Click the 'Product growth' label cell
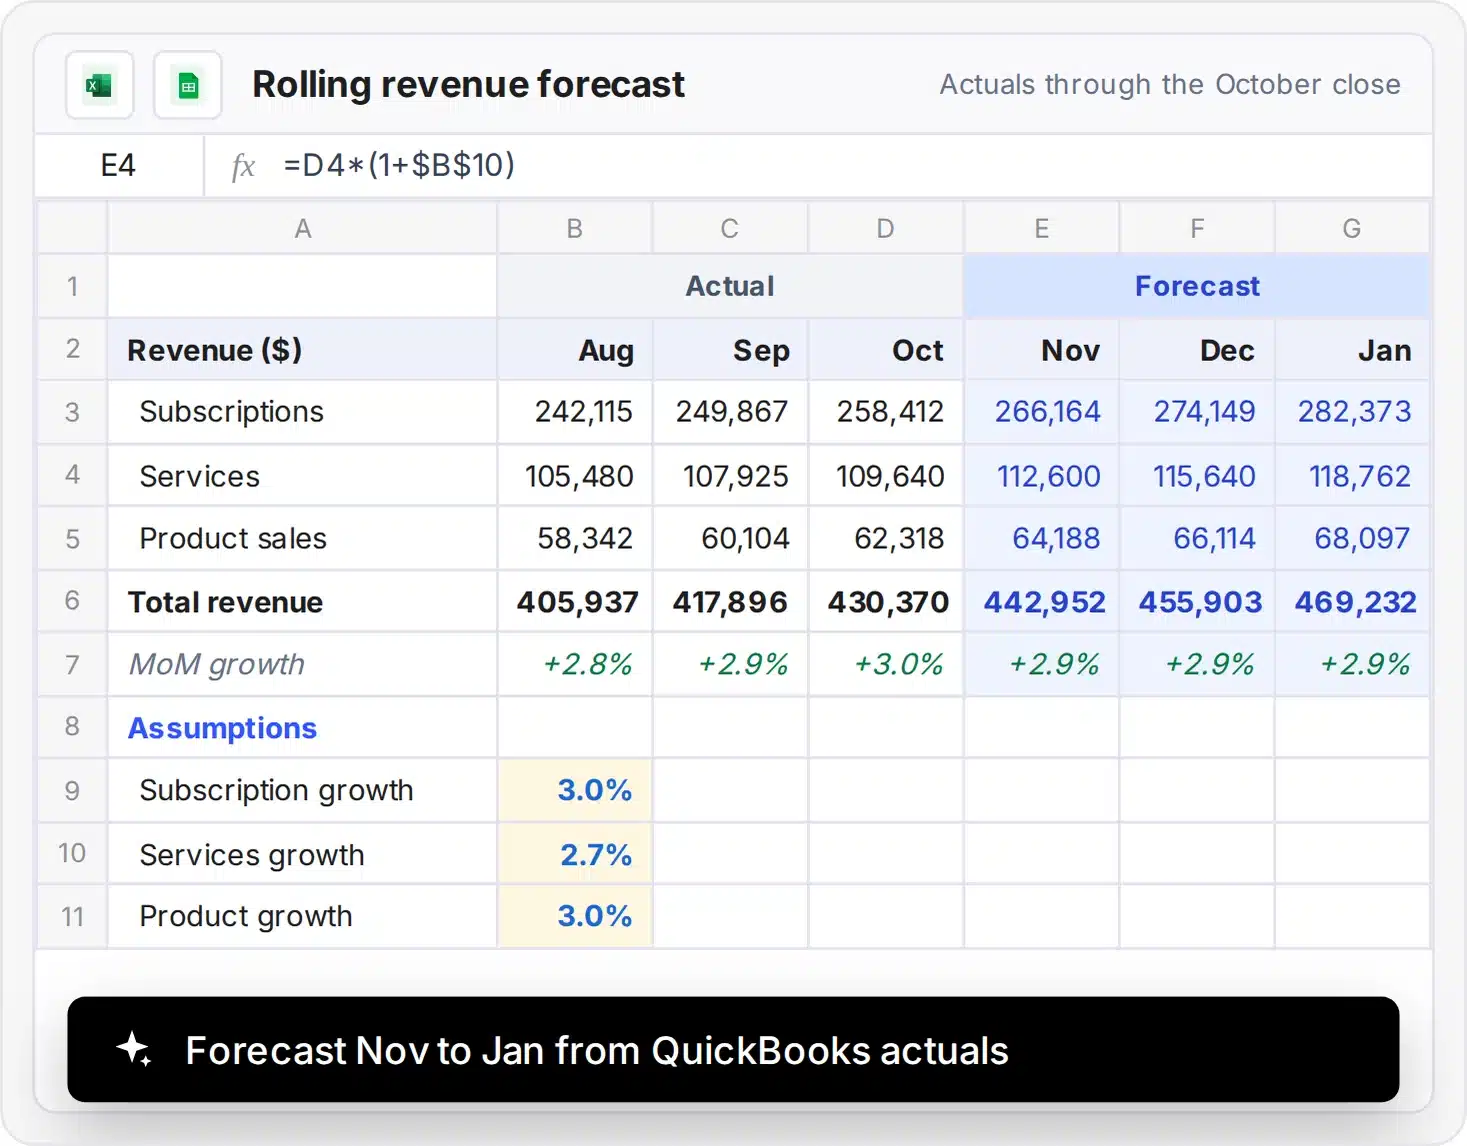1467x1146 pixels. [x=302, y=916]
